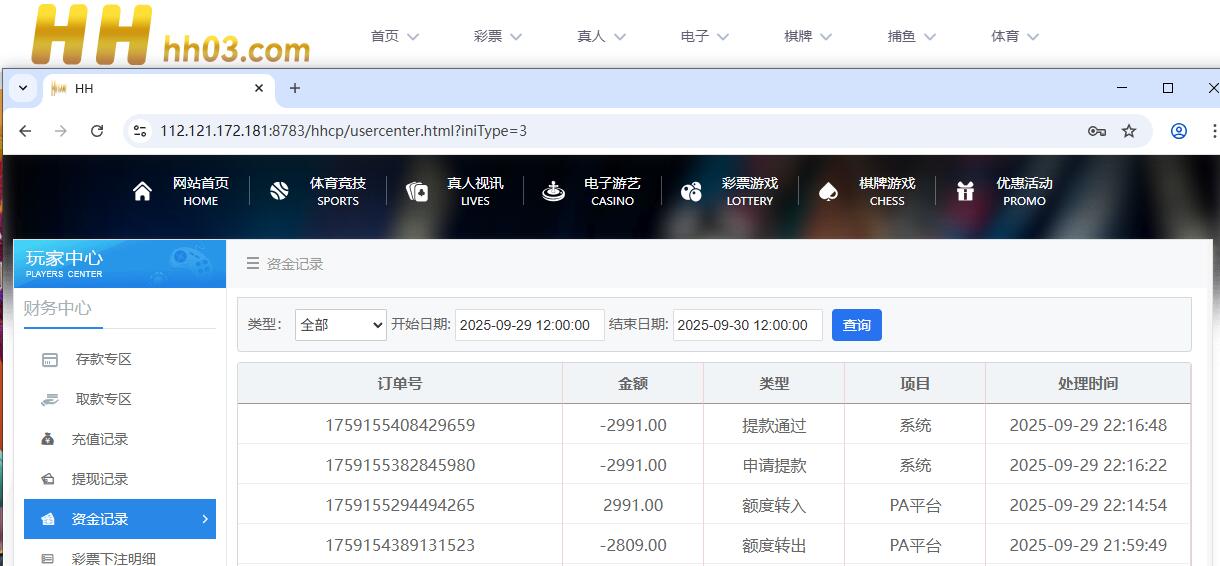Open 电子游艺 Casino icon

pyautogui.click(x=553, y=192)
